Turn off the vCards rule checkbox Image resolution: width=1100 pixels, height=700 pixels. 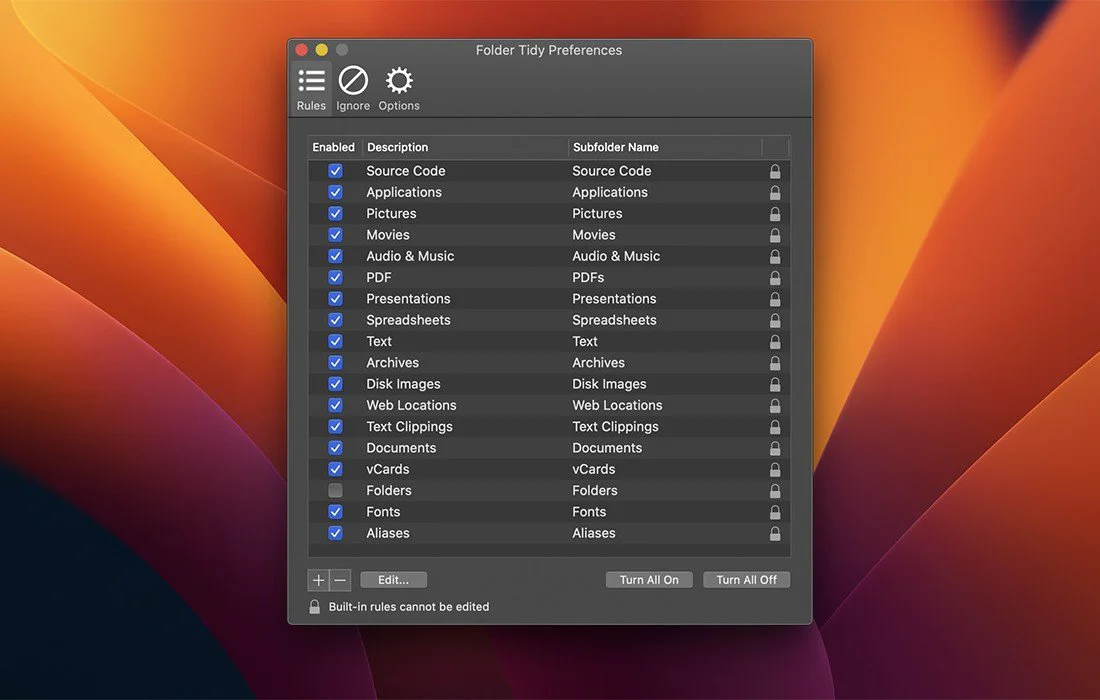(335, 469)
